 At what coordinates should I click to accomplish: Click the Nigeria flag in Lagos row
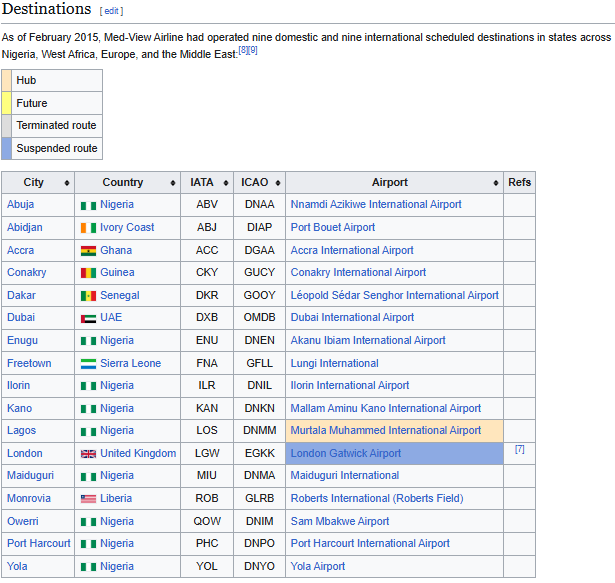click(x=88, y=432)
